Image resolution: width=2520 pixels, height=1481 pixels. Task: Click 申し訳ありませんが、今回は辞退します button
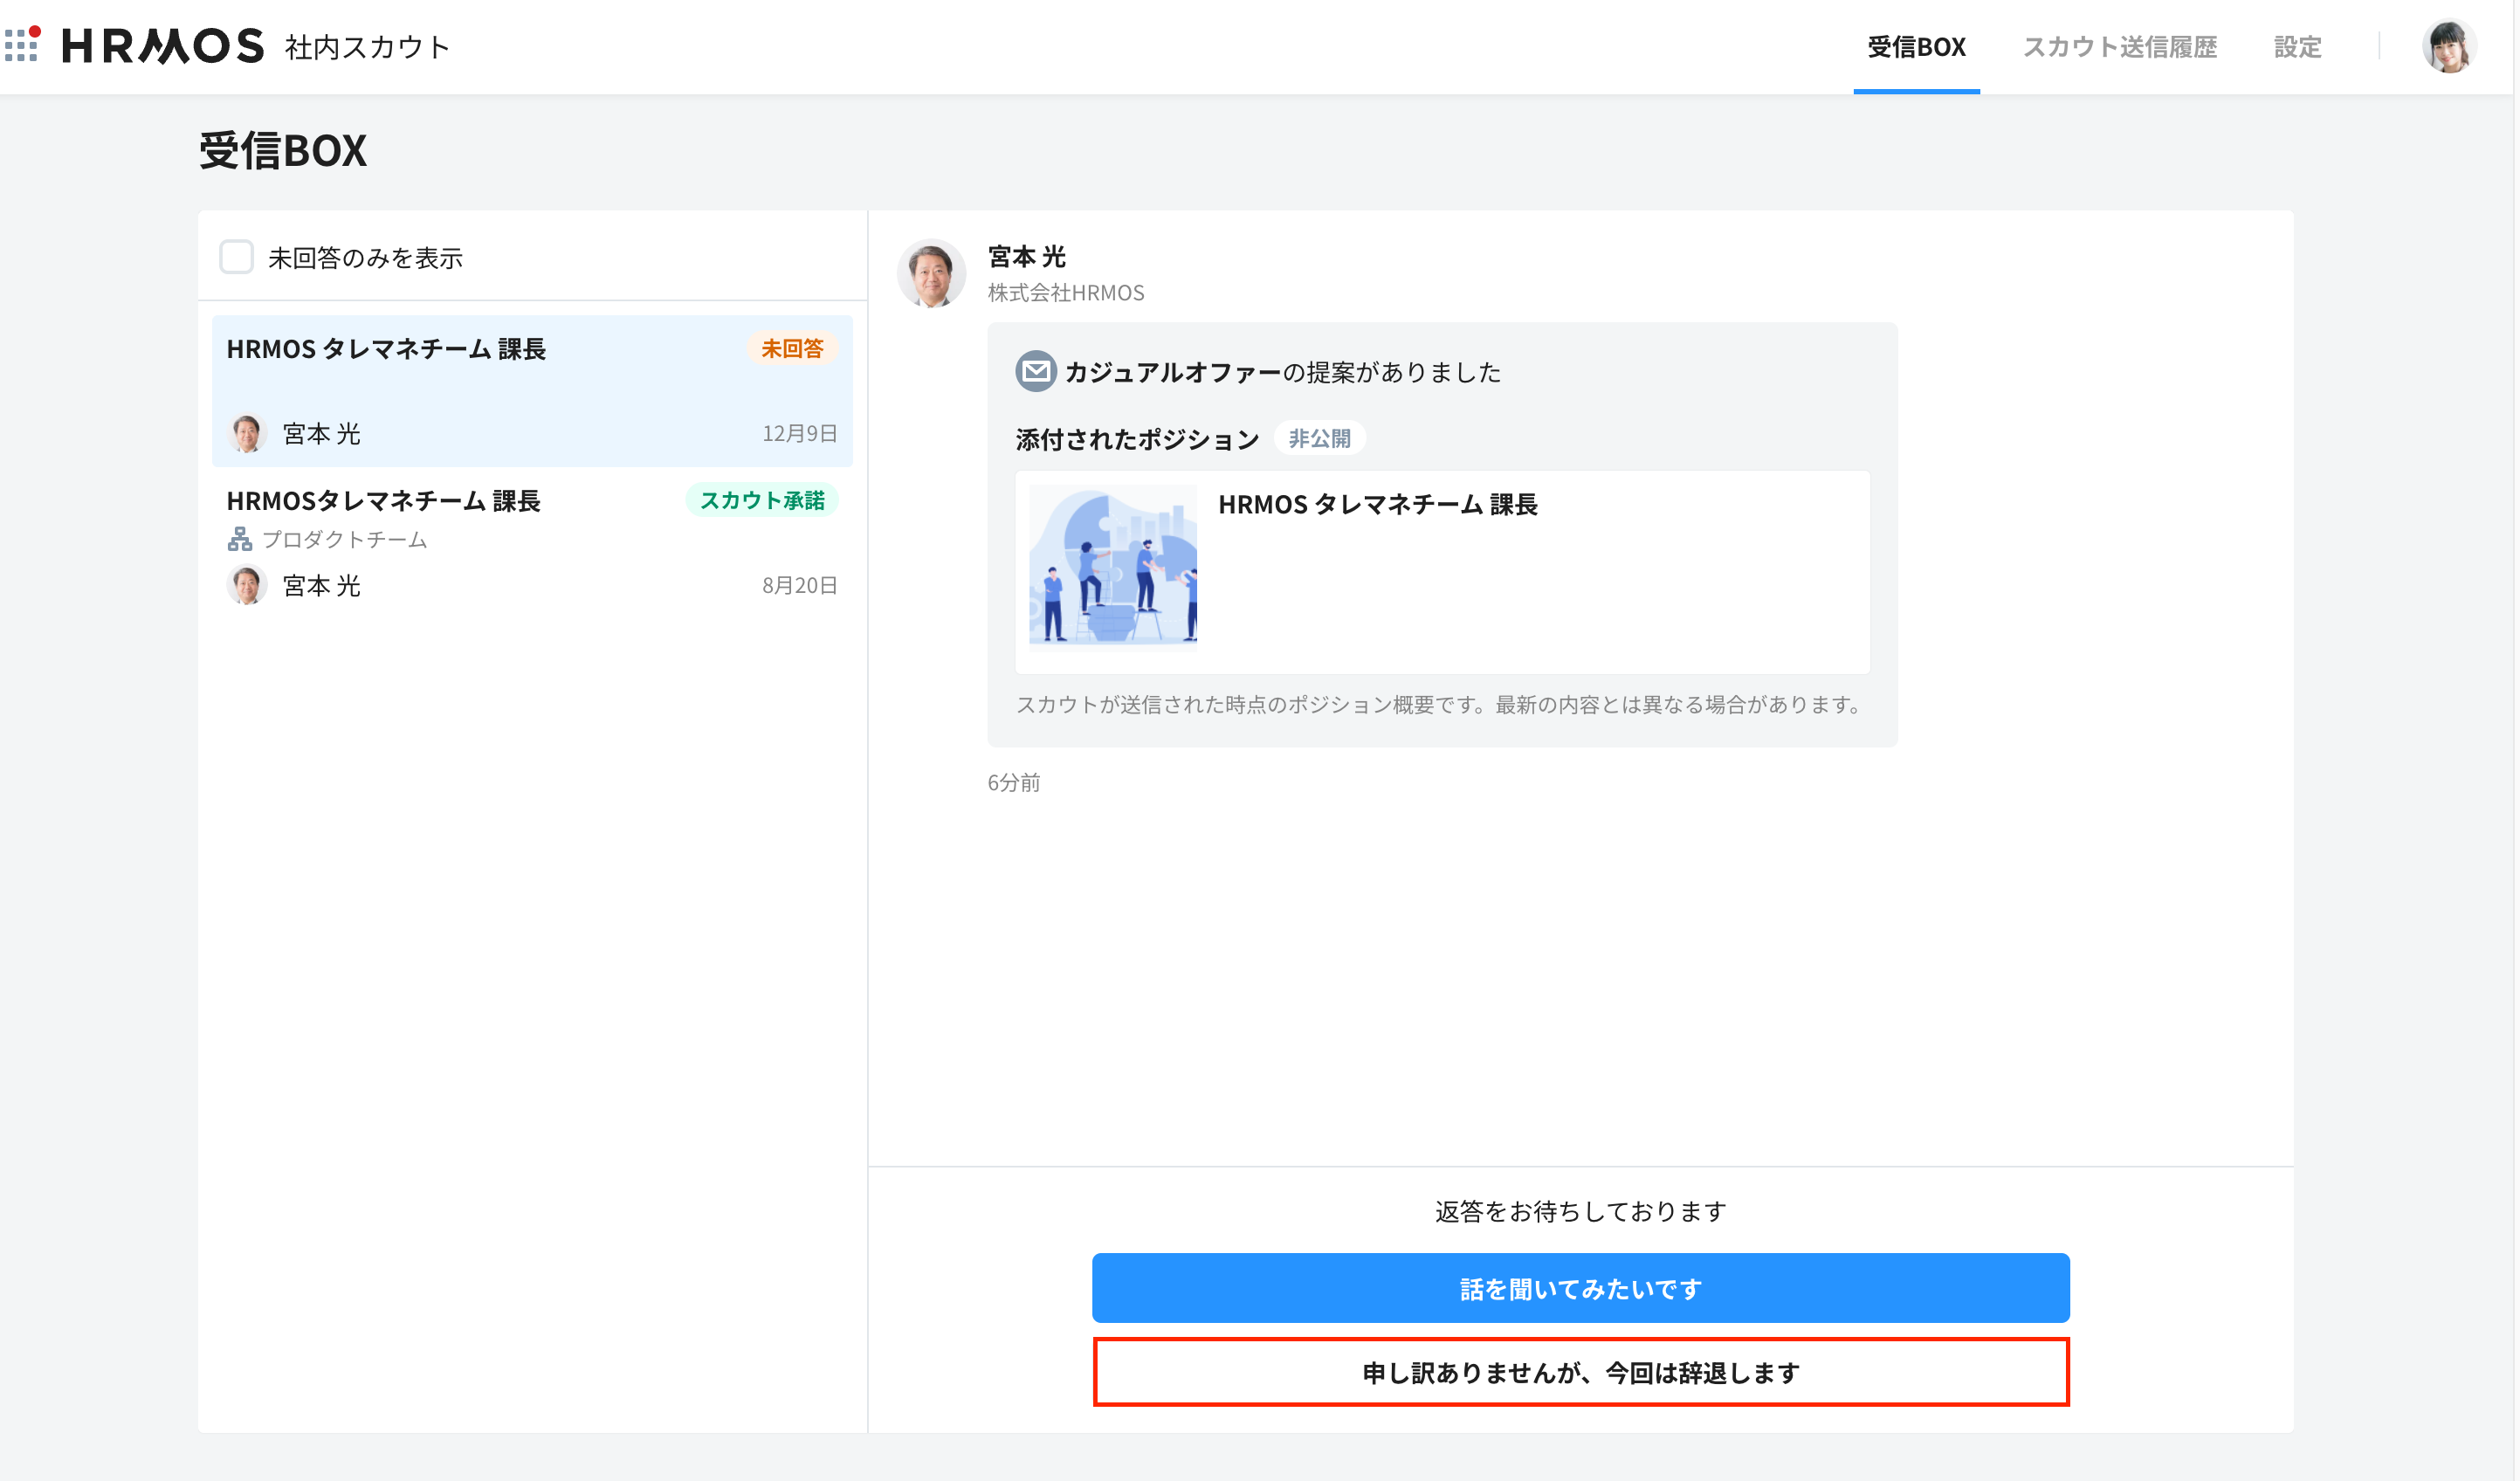[x=1580, y=1372]
